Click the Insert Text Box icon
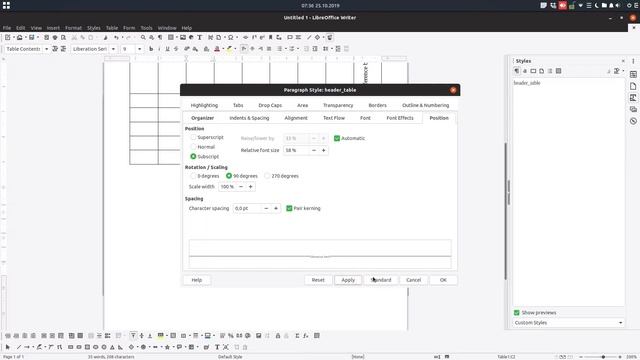This screenshot has width=640, height=360. (200, 38)
